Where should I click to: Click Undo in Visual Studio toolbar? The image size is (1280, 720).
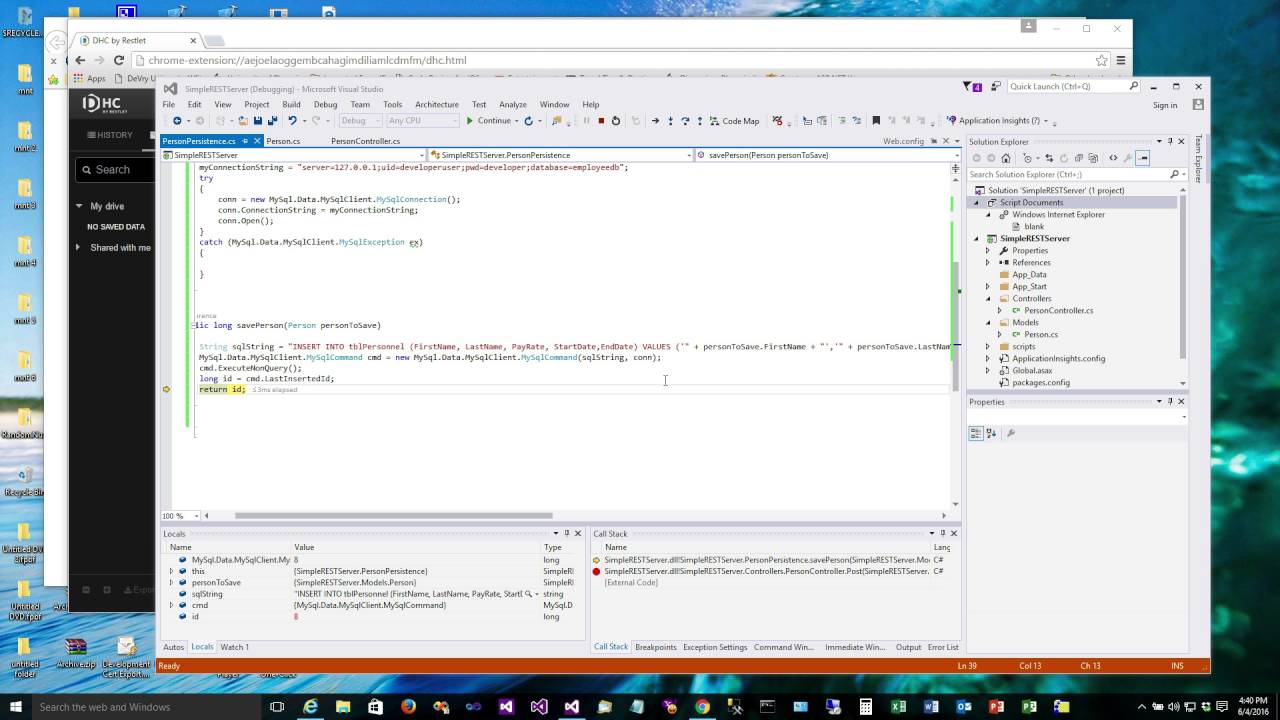pos(292,121)
